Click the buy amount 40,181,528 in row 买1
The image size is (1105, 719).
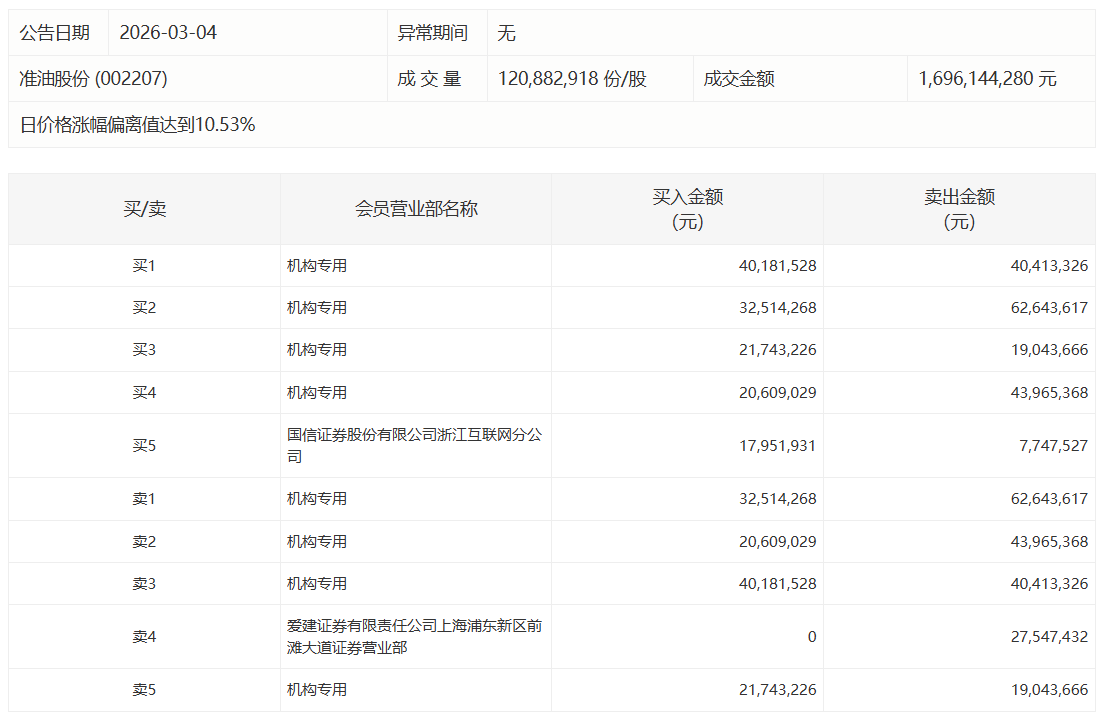(x=783, y=265)
